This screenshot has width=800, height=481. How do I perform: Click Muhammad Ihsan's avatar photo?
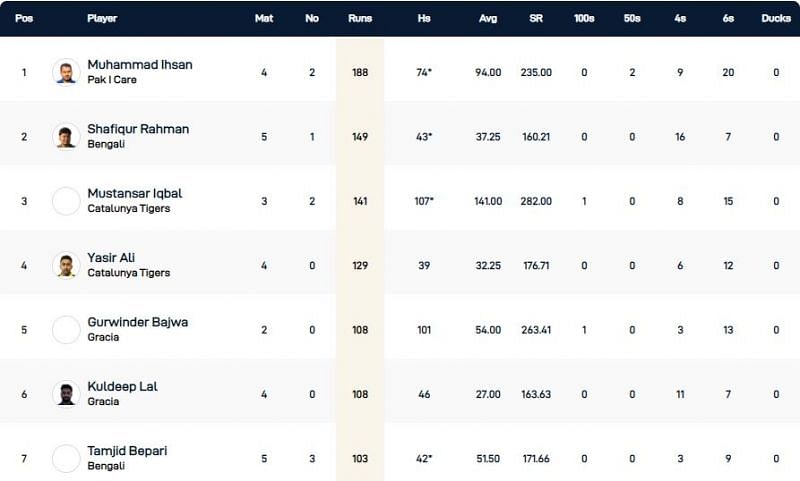tap(66, 72)
